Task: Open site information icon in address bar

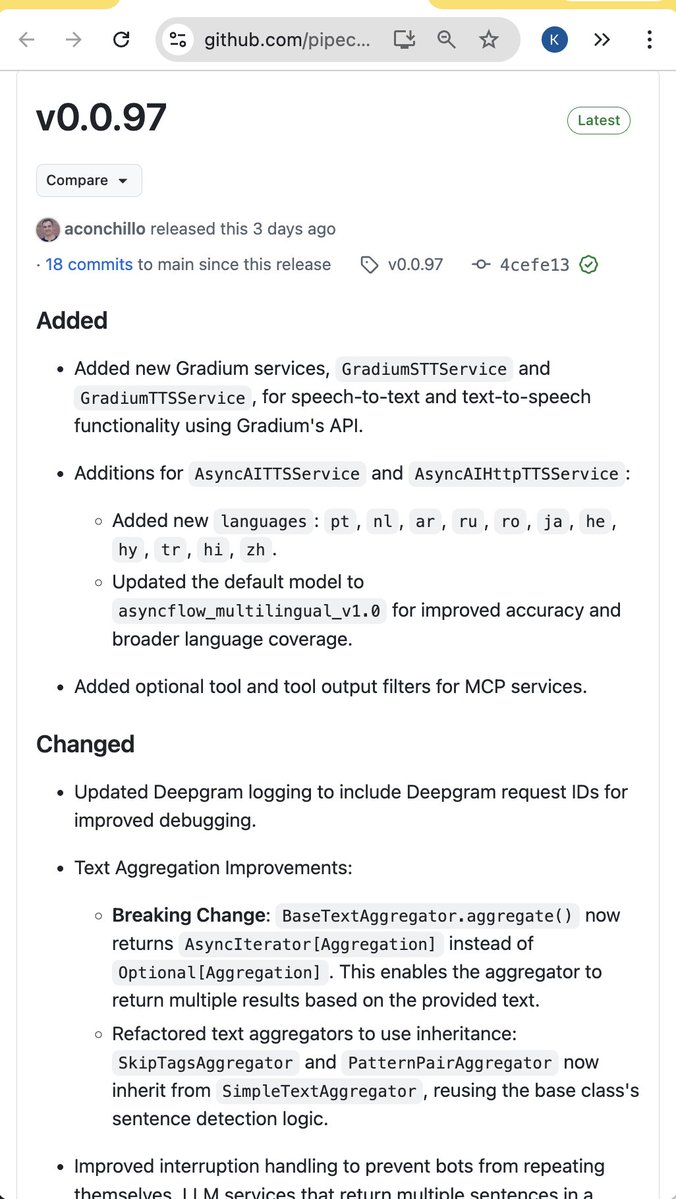Action: (178, 40)
